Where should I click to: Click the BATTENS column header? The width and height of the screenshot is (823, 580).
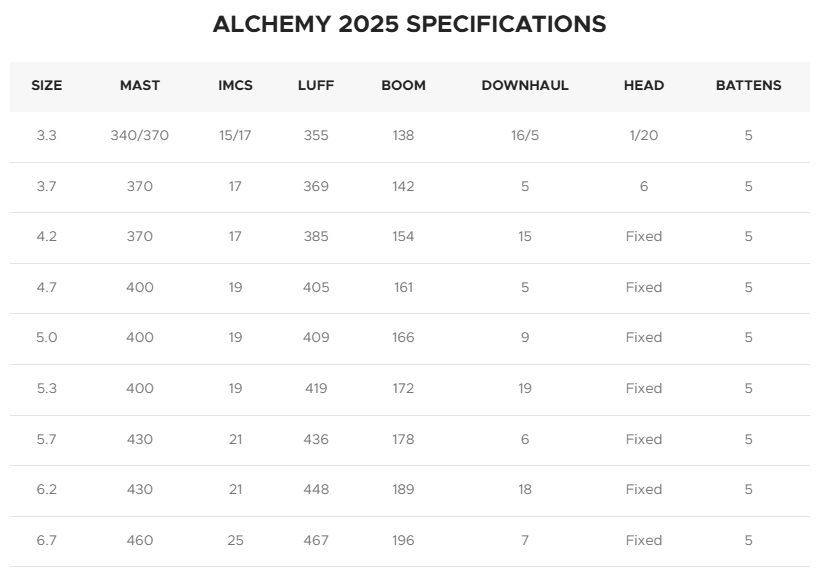coord(748,86)
